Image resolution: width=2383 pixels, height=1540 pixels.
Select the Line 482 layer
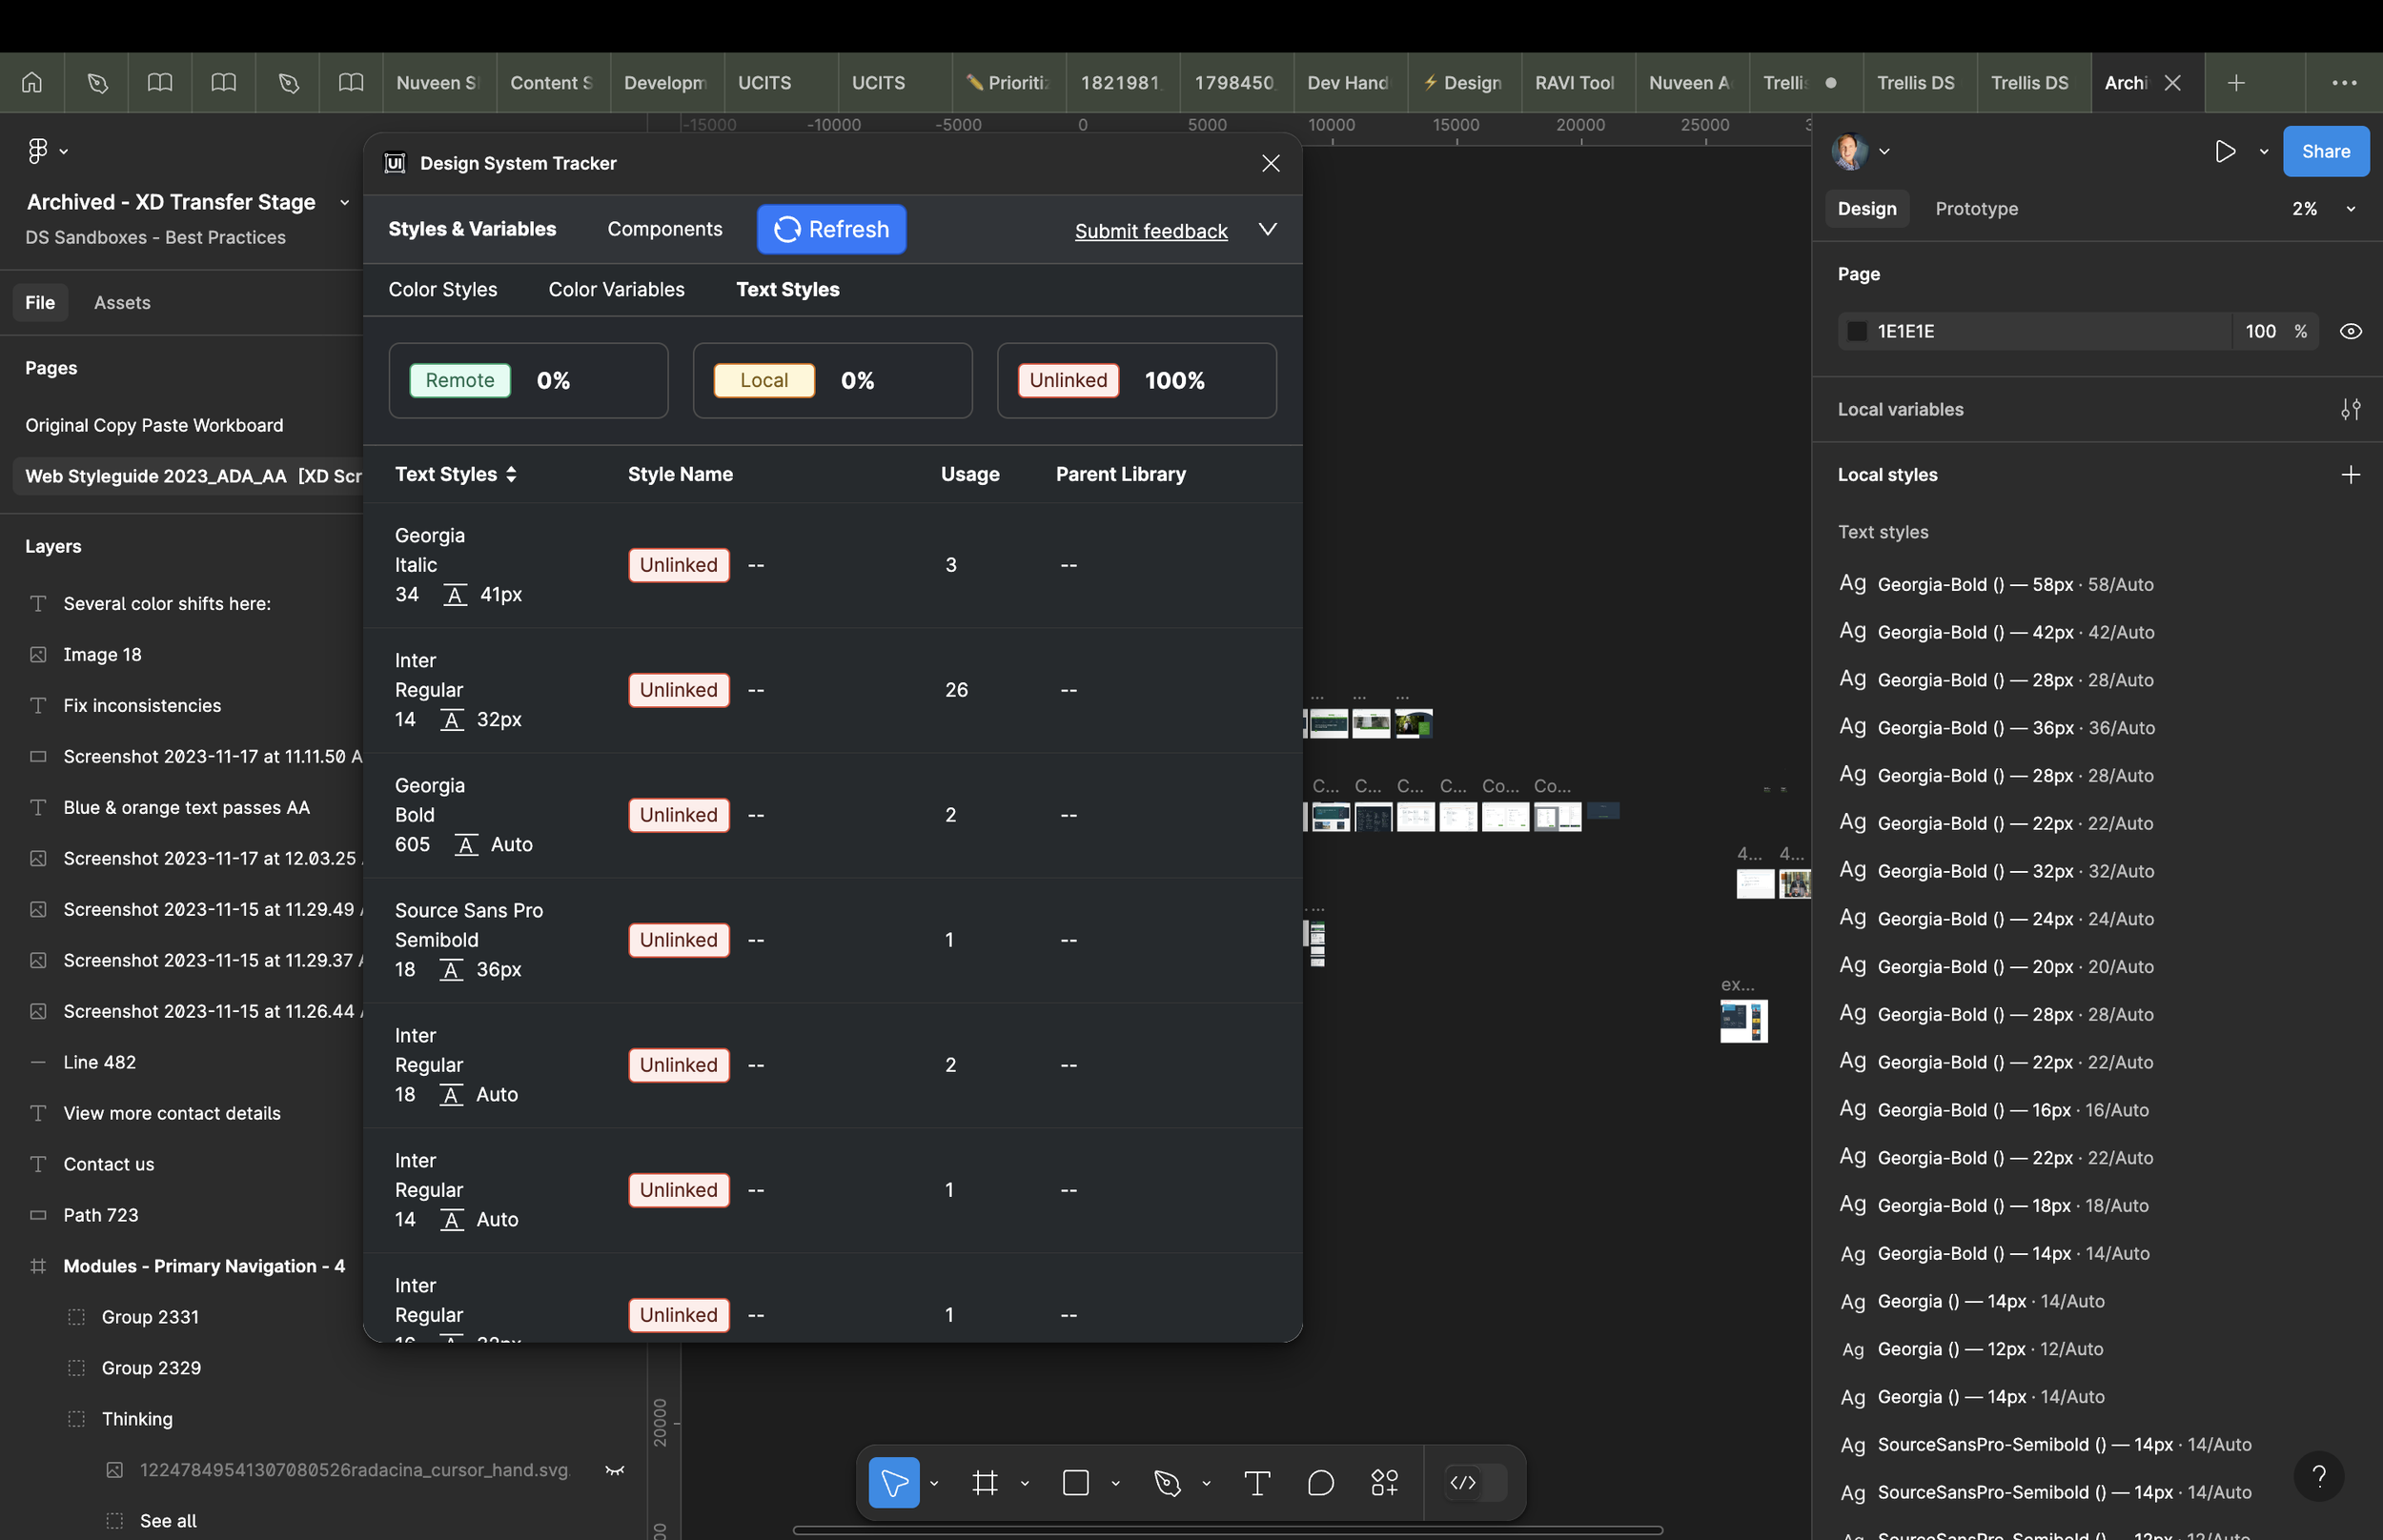click(99, 1062)
